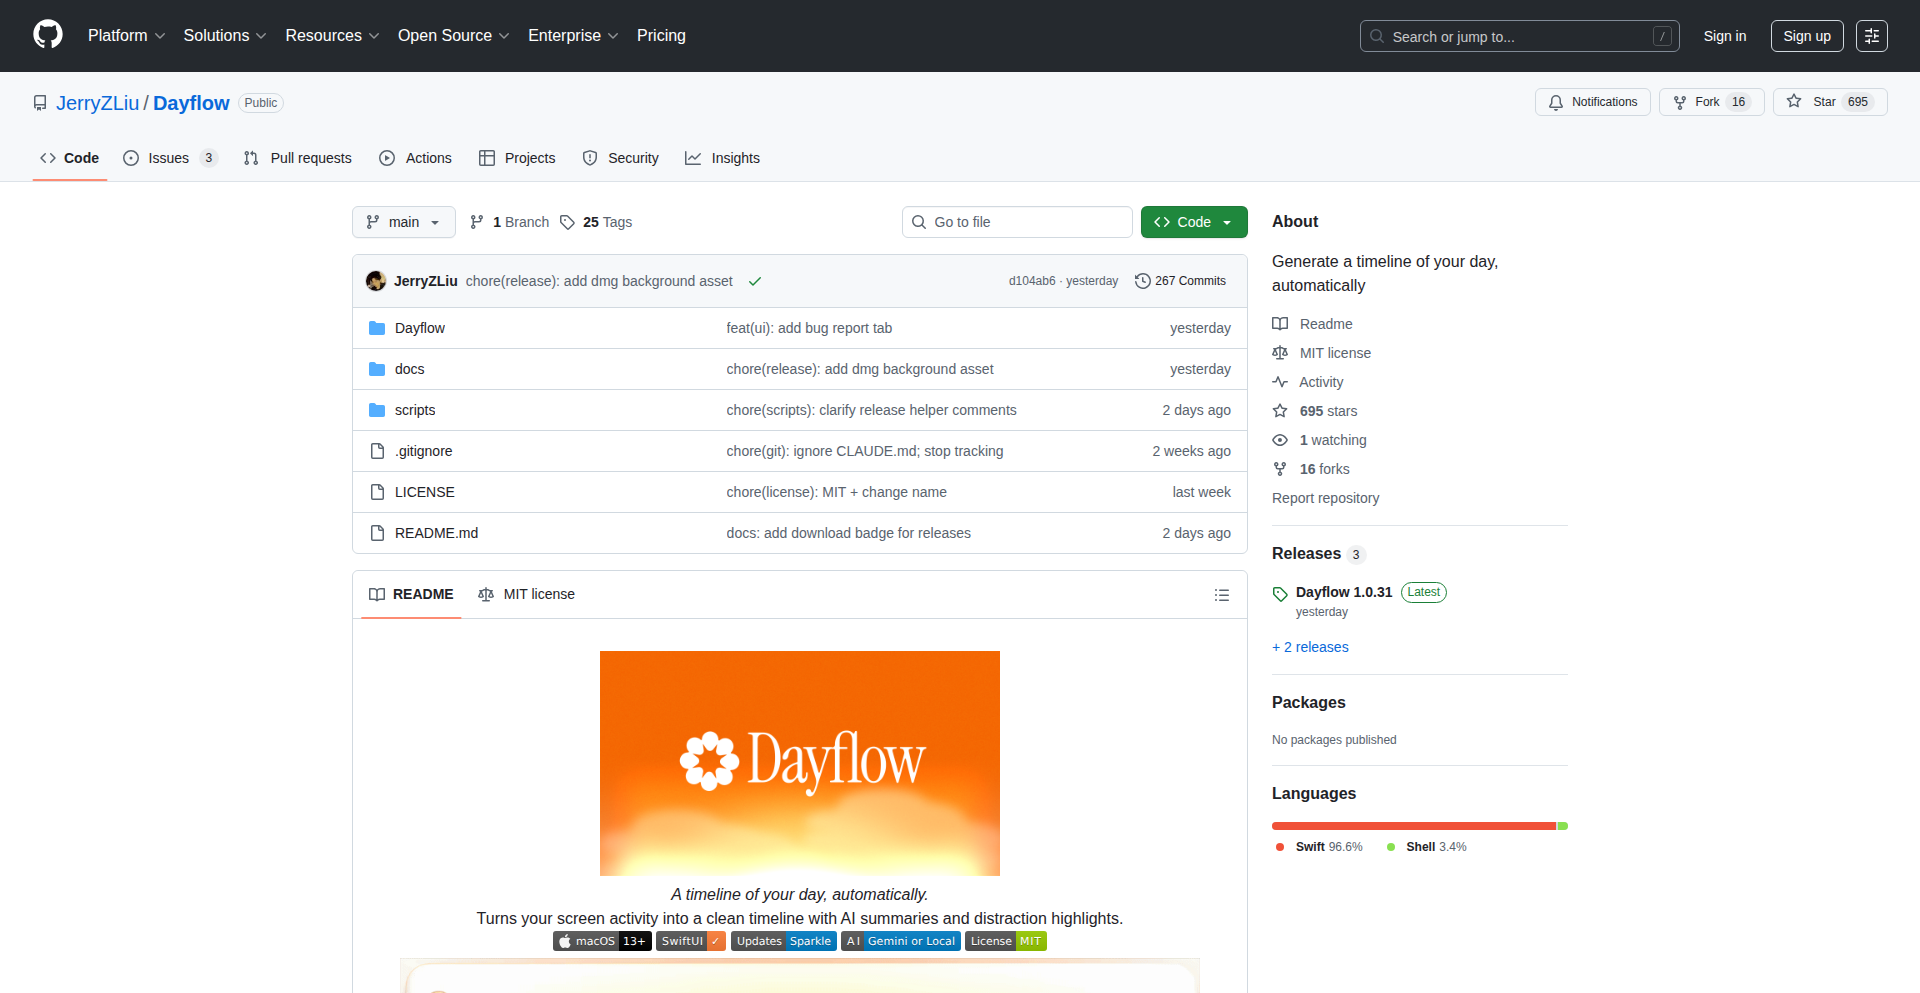Image resolution: width=1920 pixels, height=993 pixels.
Task: Click the Dayflow banner image
Action: coord(800,763)
